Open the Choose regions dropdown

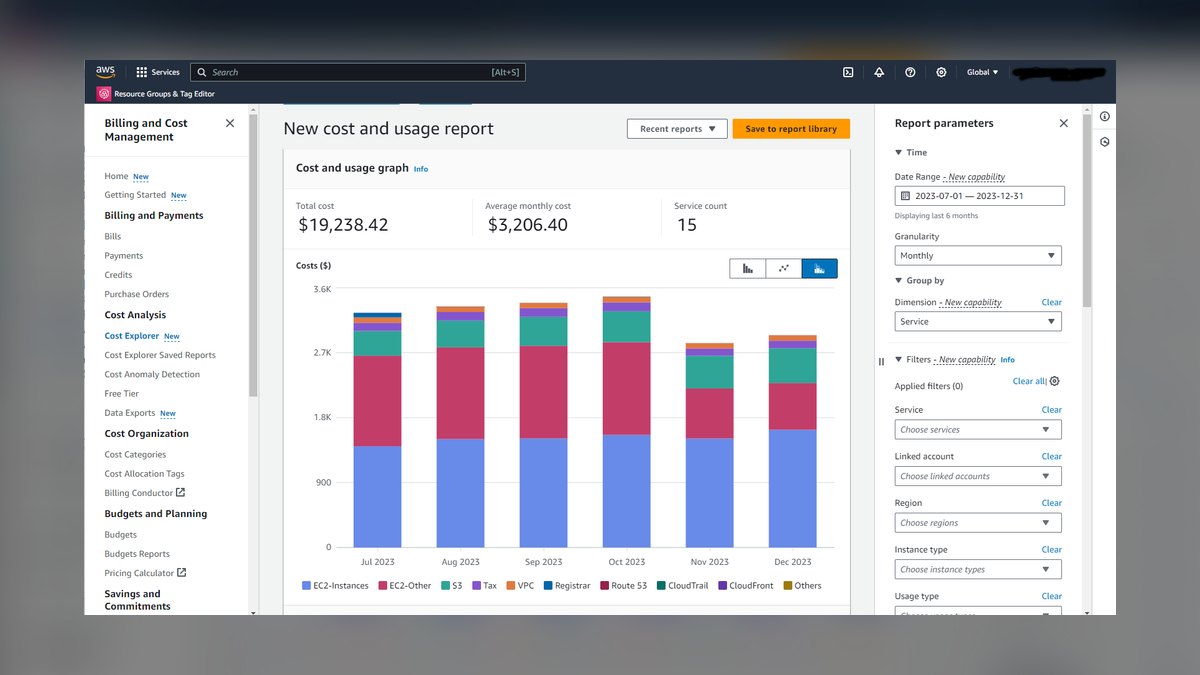(978, 523)
